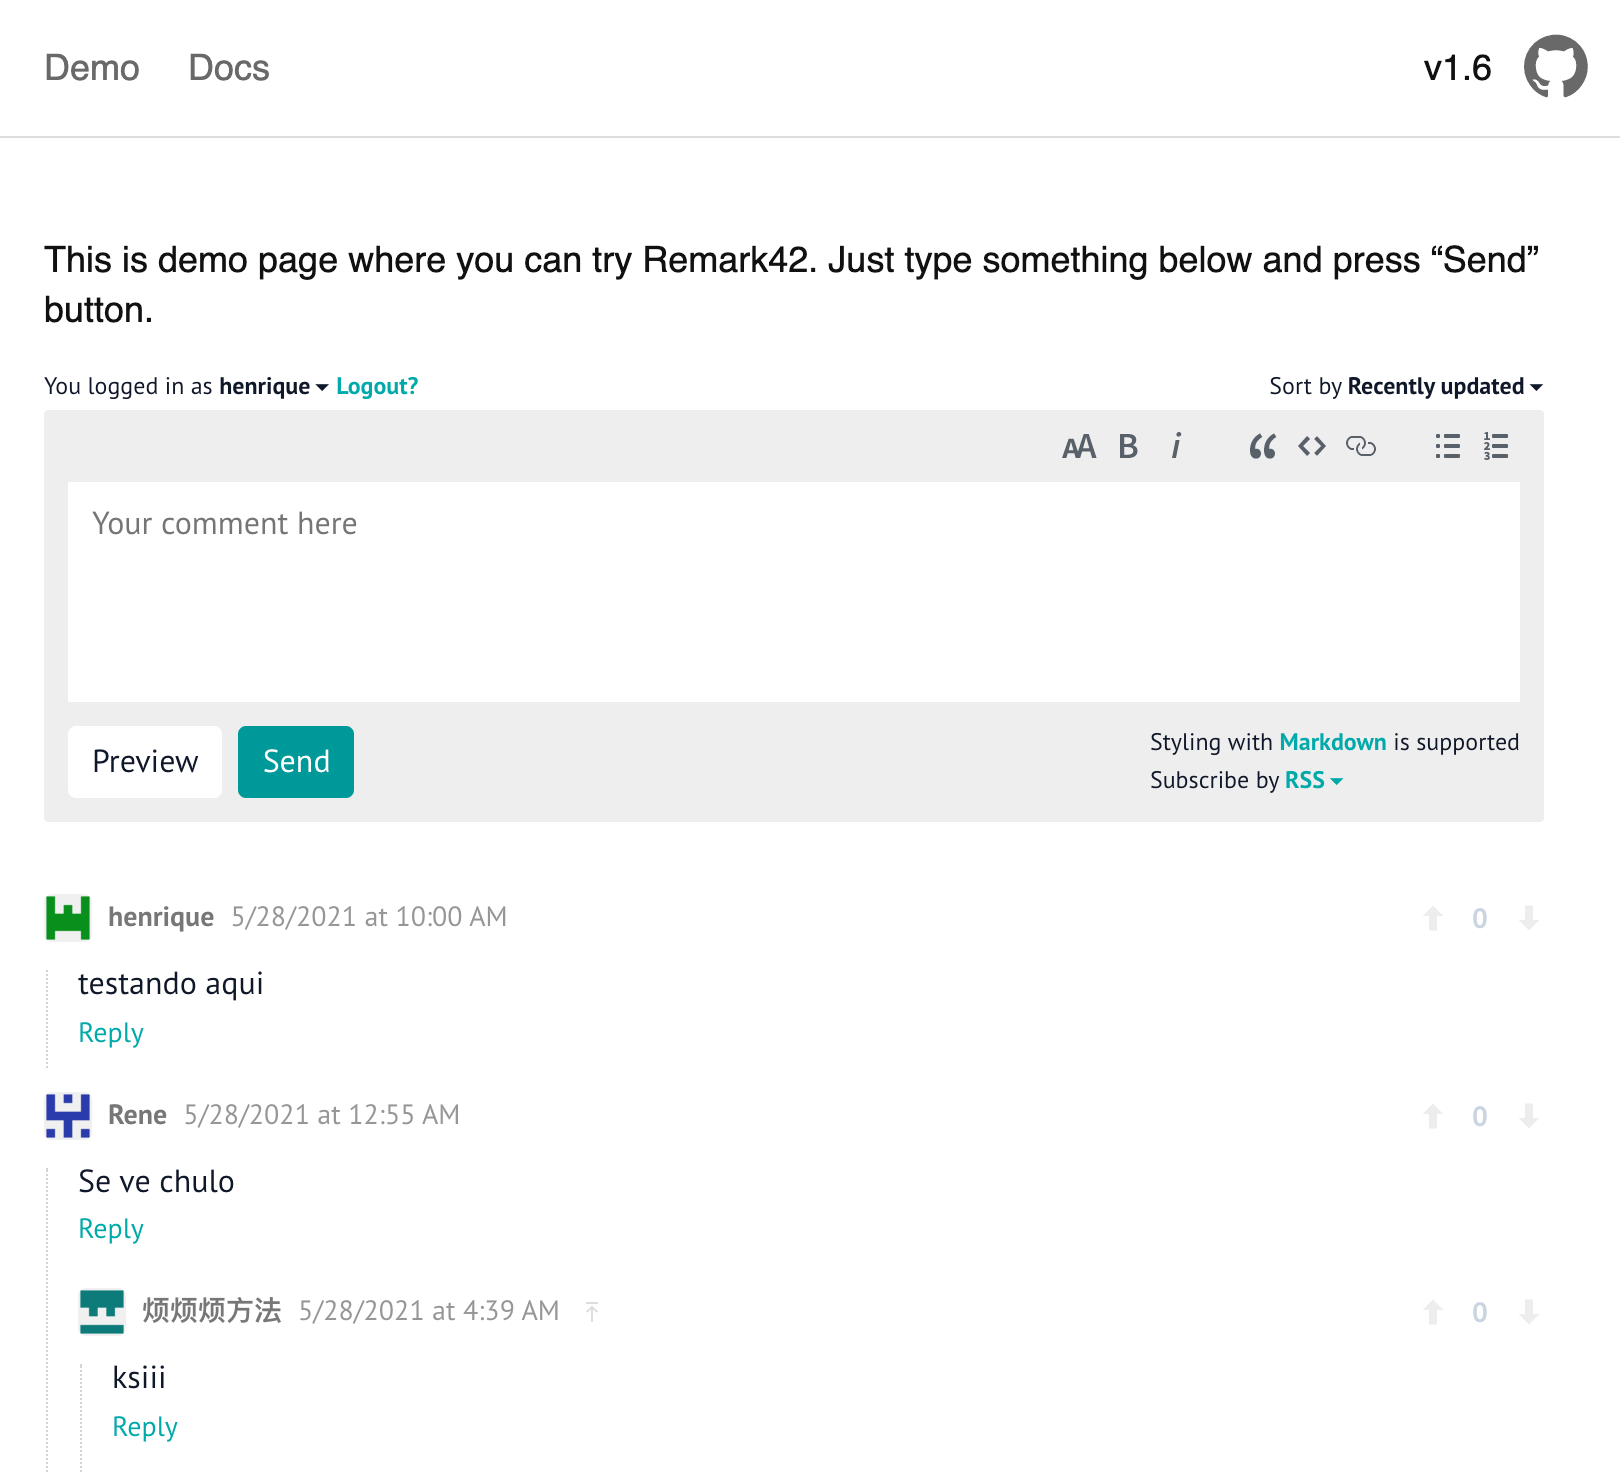The width and height of the screenshot is (1620, 1474).
Task: Click the score 0 on the ksiii comment
Action: [1480, 1312]
